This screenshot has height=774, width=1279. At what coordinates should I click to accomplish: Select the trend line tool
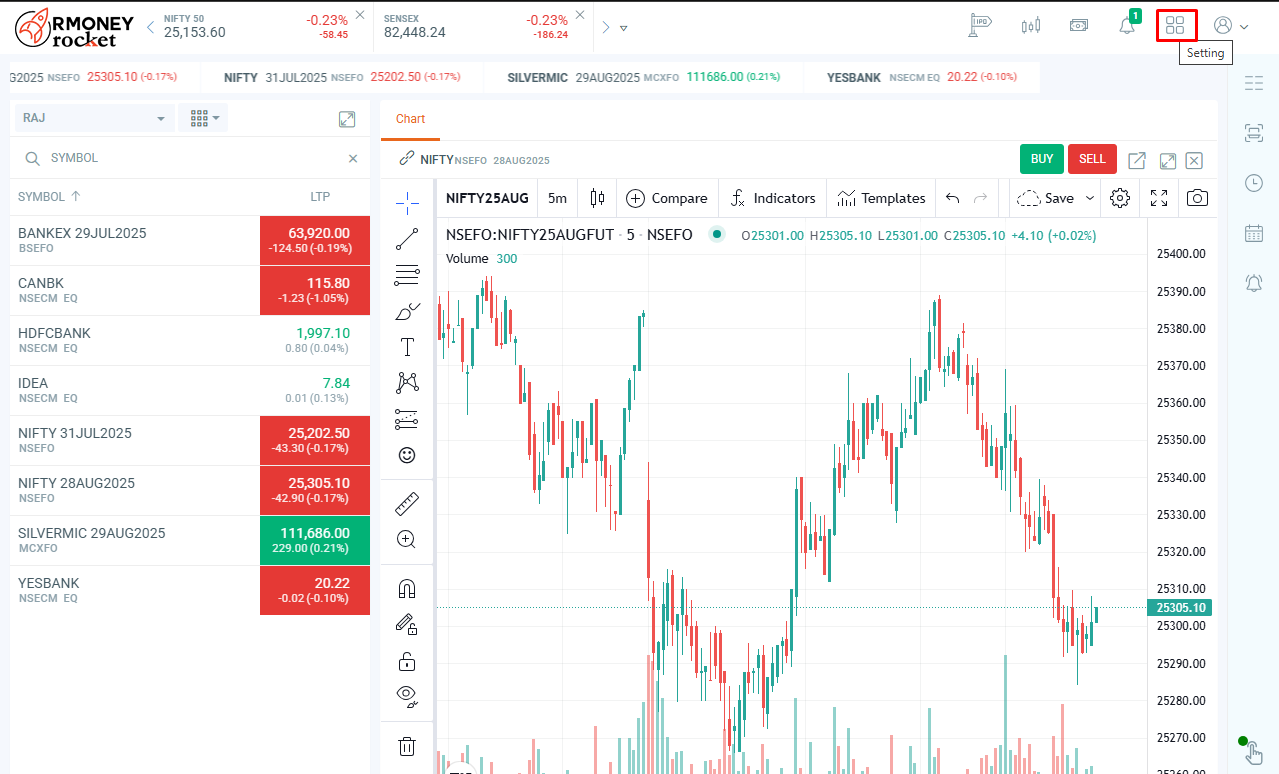coord(407,239)
